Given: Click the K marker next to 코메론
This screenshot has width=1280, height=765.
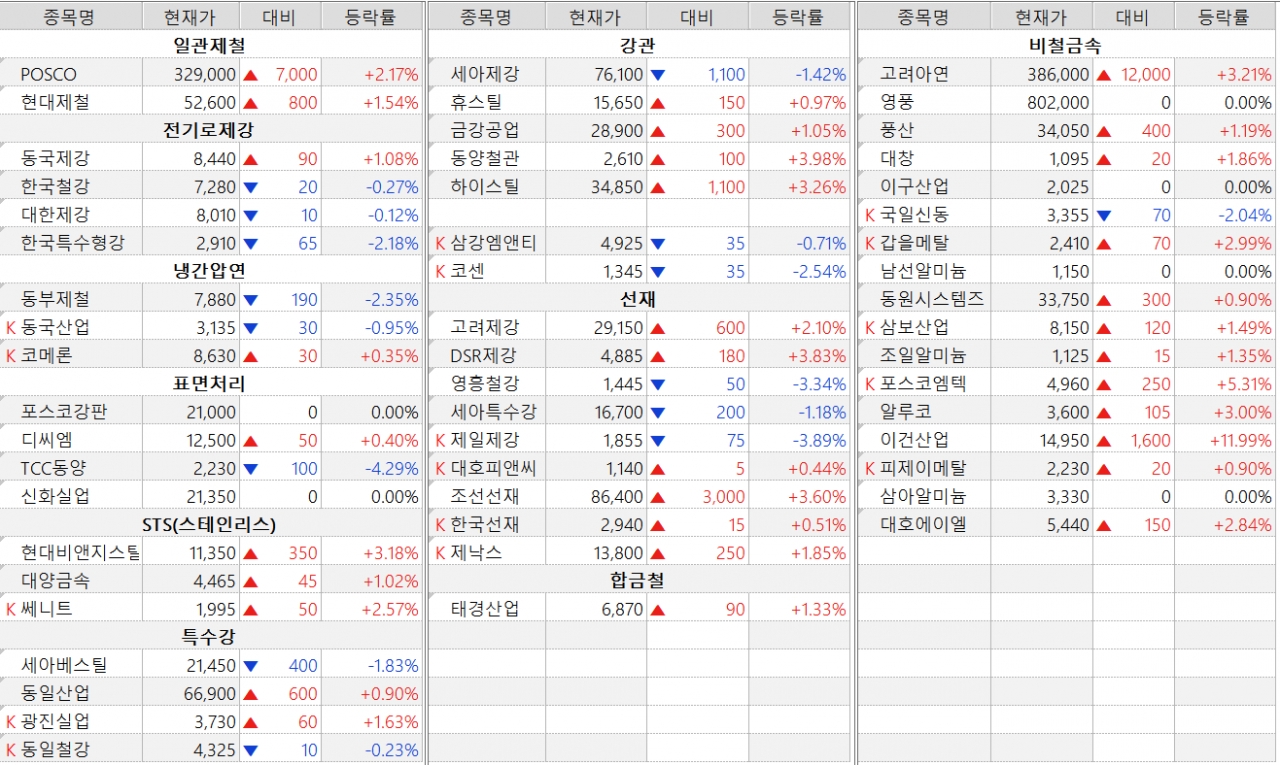Looking at the screenshot, I should pos(11,355).
